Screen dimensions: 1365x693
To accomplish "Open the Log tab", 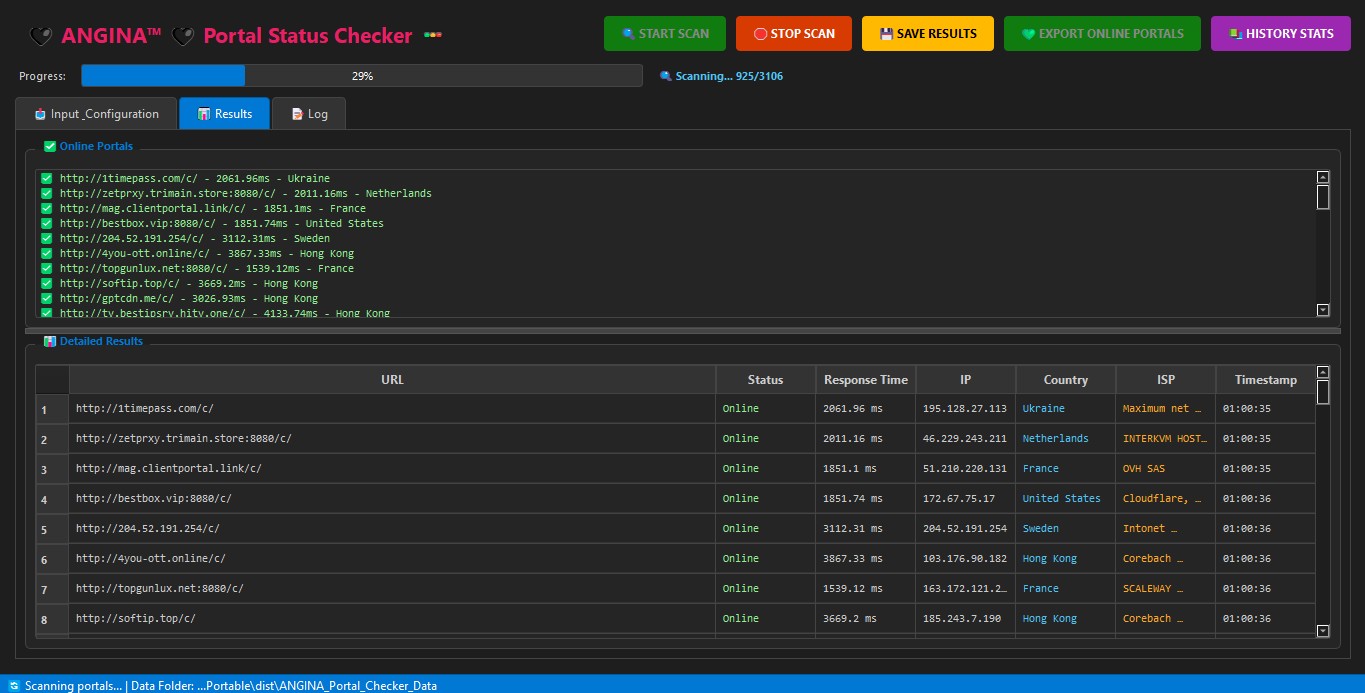I will click(x=309, y=114).
